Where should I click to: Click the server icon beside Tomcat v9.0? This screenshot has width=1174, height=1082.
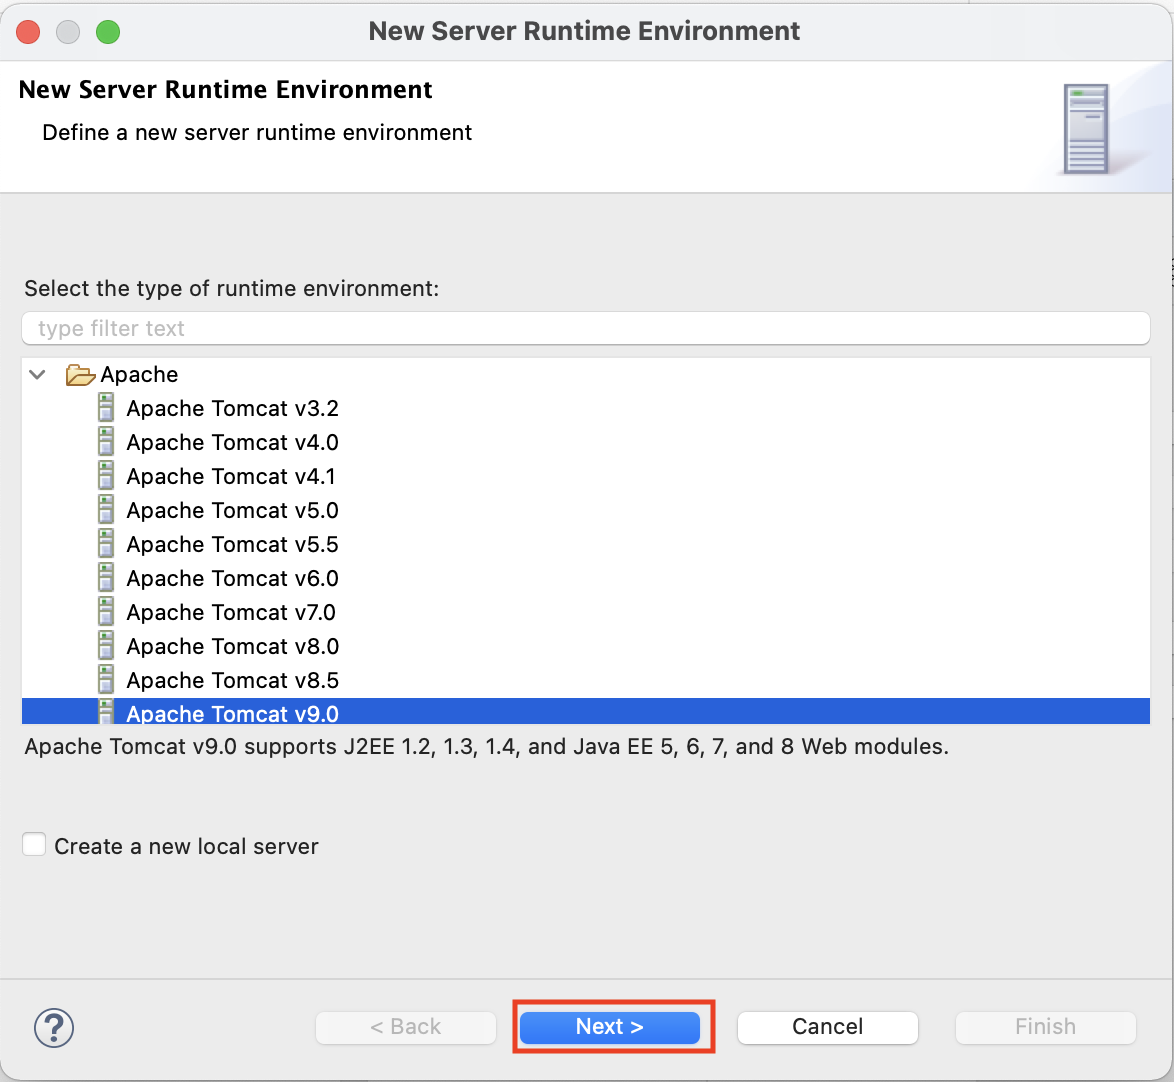pyautogui.click(x=106, y=711)
